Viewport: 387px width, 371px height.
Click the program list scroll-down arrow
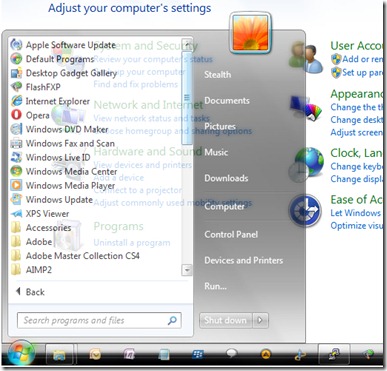click(x=187, y=270)
